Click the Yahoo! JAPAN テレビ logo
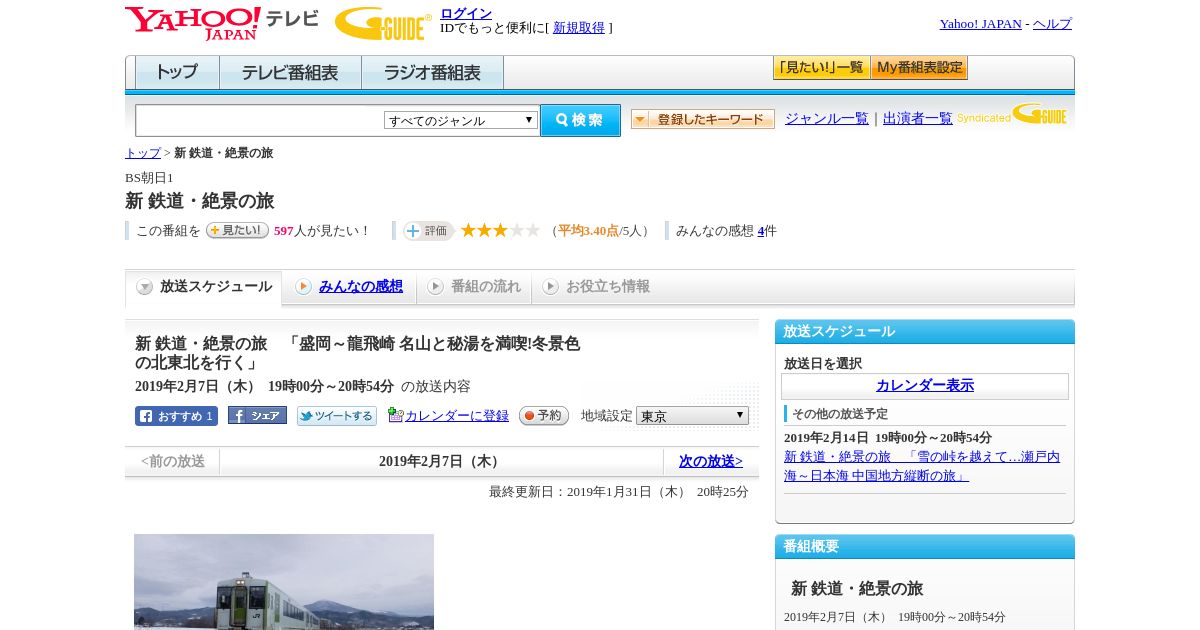Image resolution: width=1200 pixels, height=630 pixels. click(222, 23)
